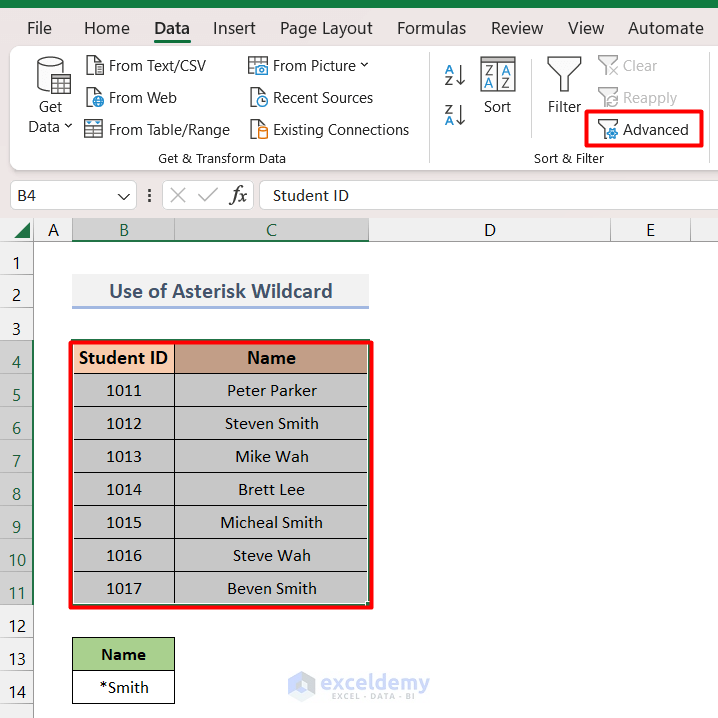Load data From Table/Range
The image size is (718, 718).
click(x=157, y=130)
